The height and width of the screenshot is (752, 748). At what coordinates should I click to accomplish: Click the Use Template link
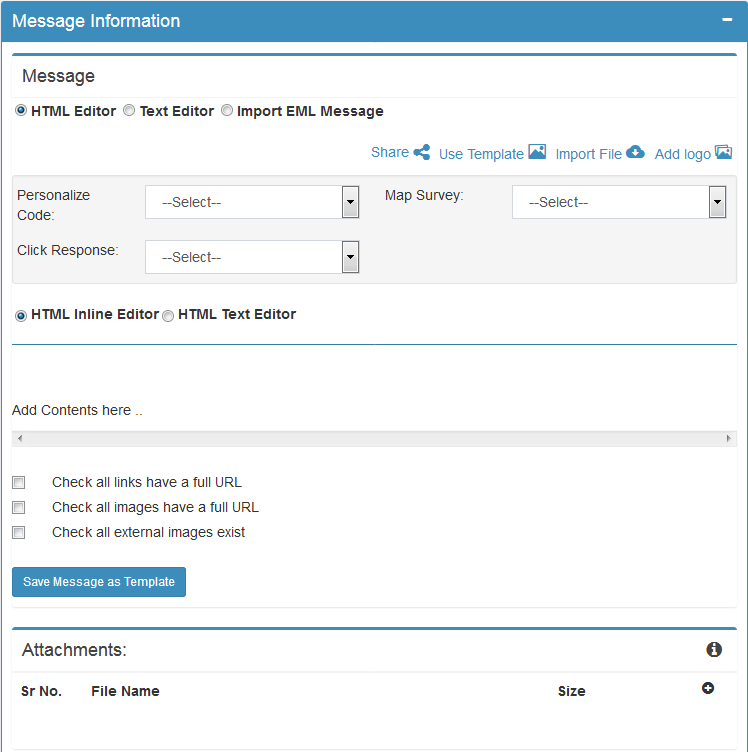[481, 154]
